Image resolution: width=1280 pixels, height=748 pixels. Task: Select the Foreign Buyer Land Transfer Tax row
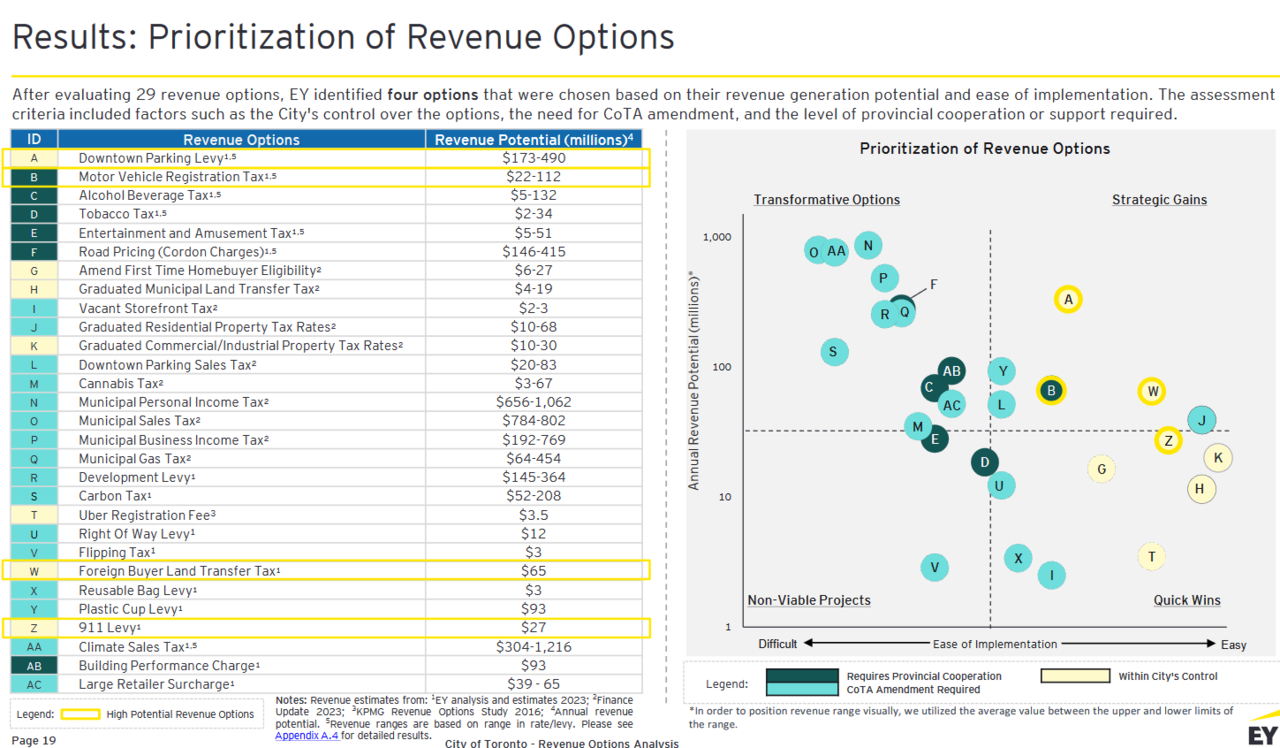[x=325, y=571]
